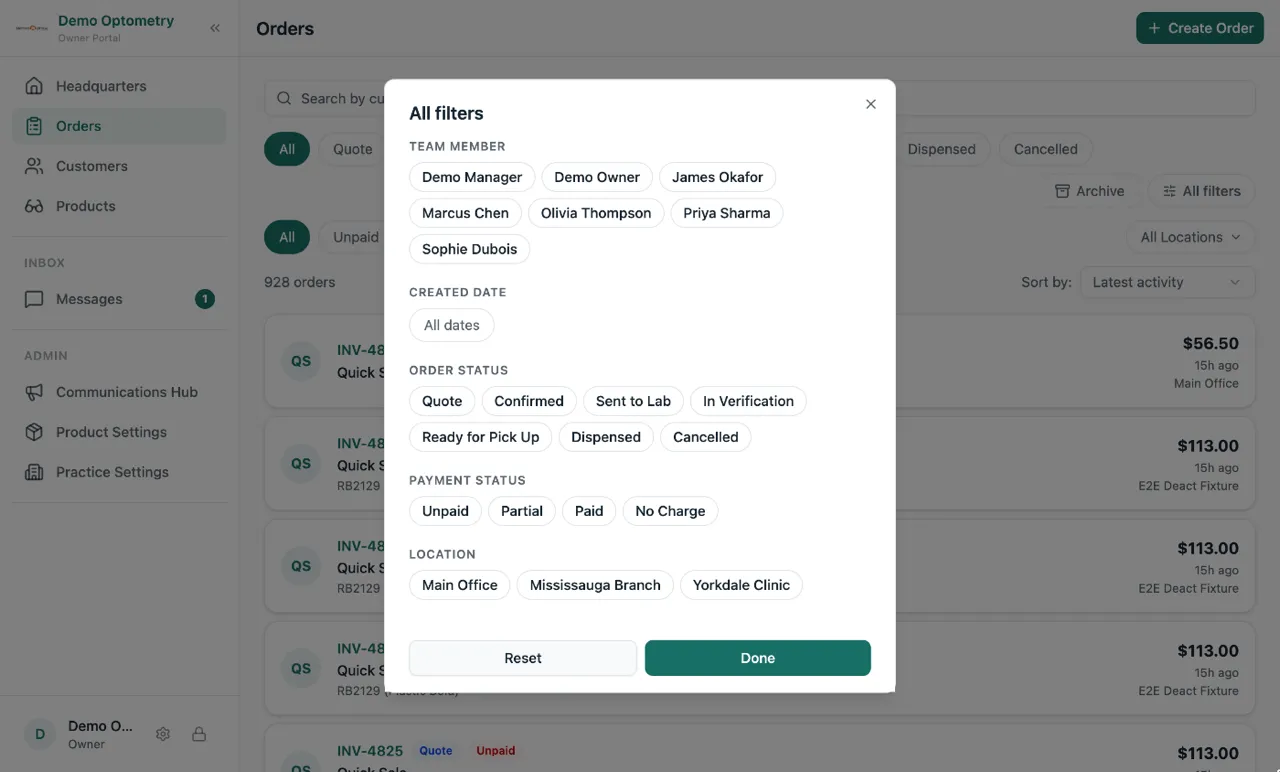Toggle the Mississauga Branch location filter
This screenshot has height=772, width=1280.
(x=595, y=585)
